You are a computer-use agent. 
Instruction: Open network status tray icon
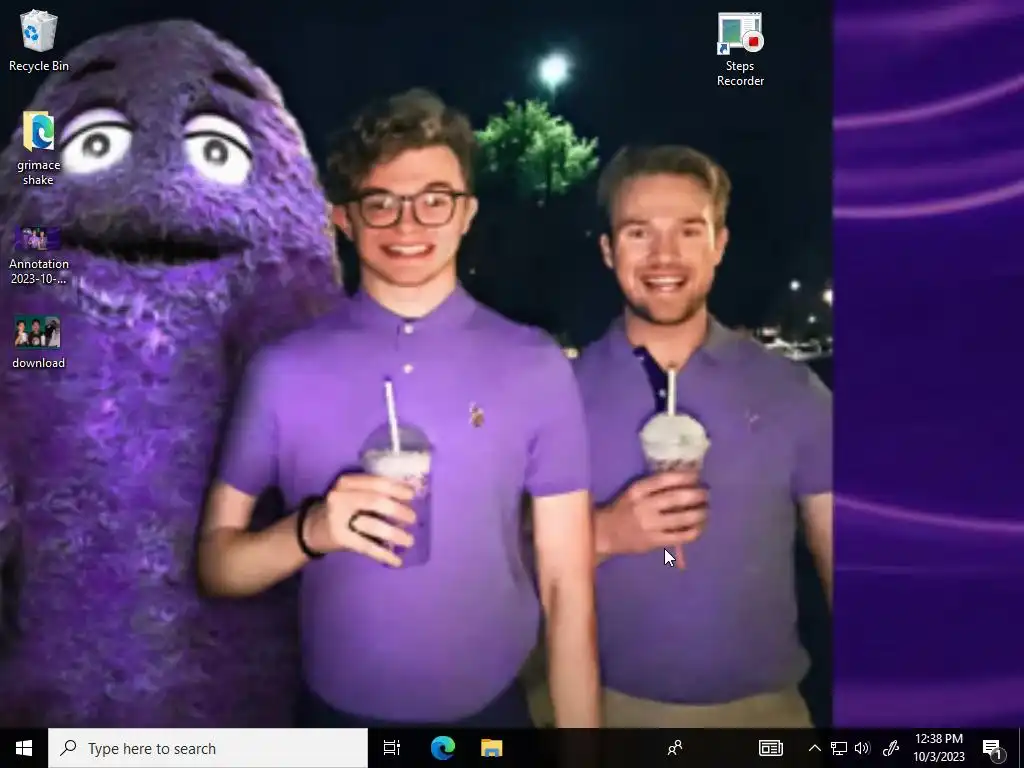point(839,748)
